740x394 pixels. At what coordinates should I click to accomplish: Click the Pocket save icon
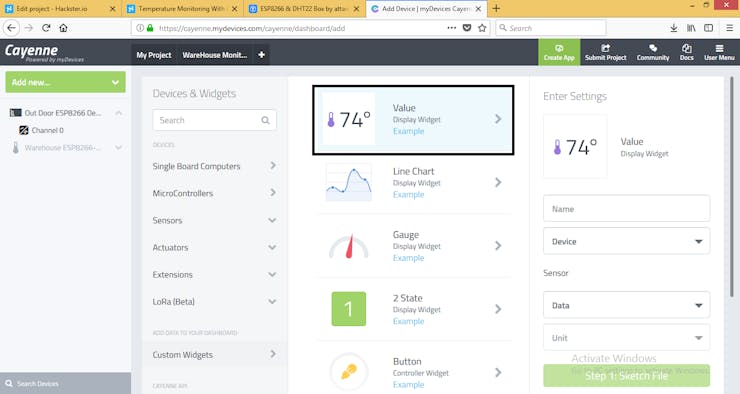click(467, 28)
